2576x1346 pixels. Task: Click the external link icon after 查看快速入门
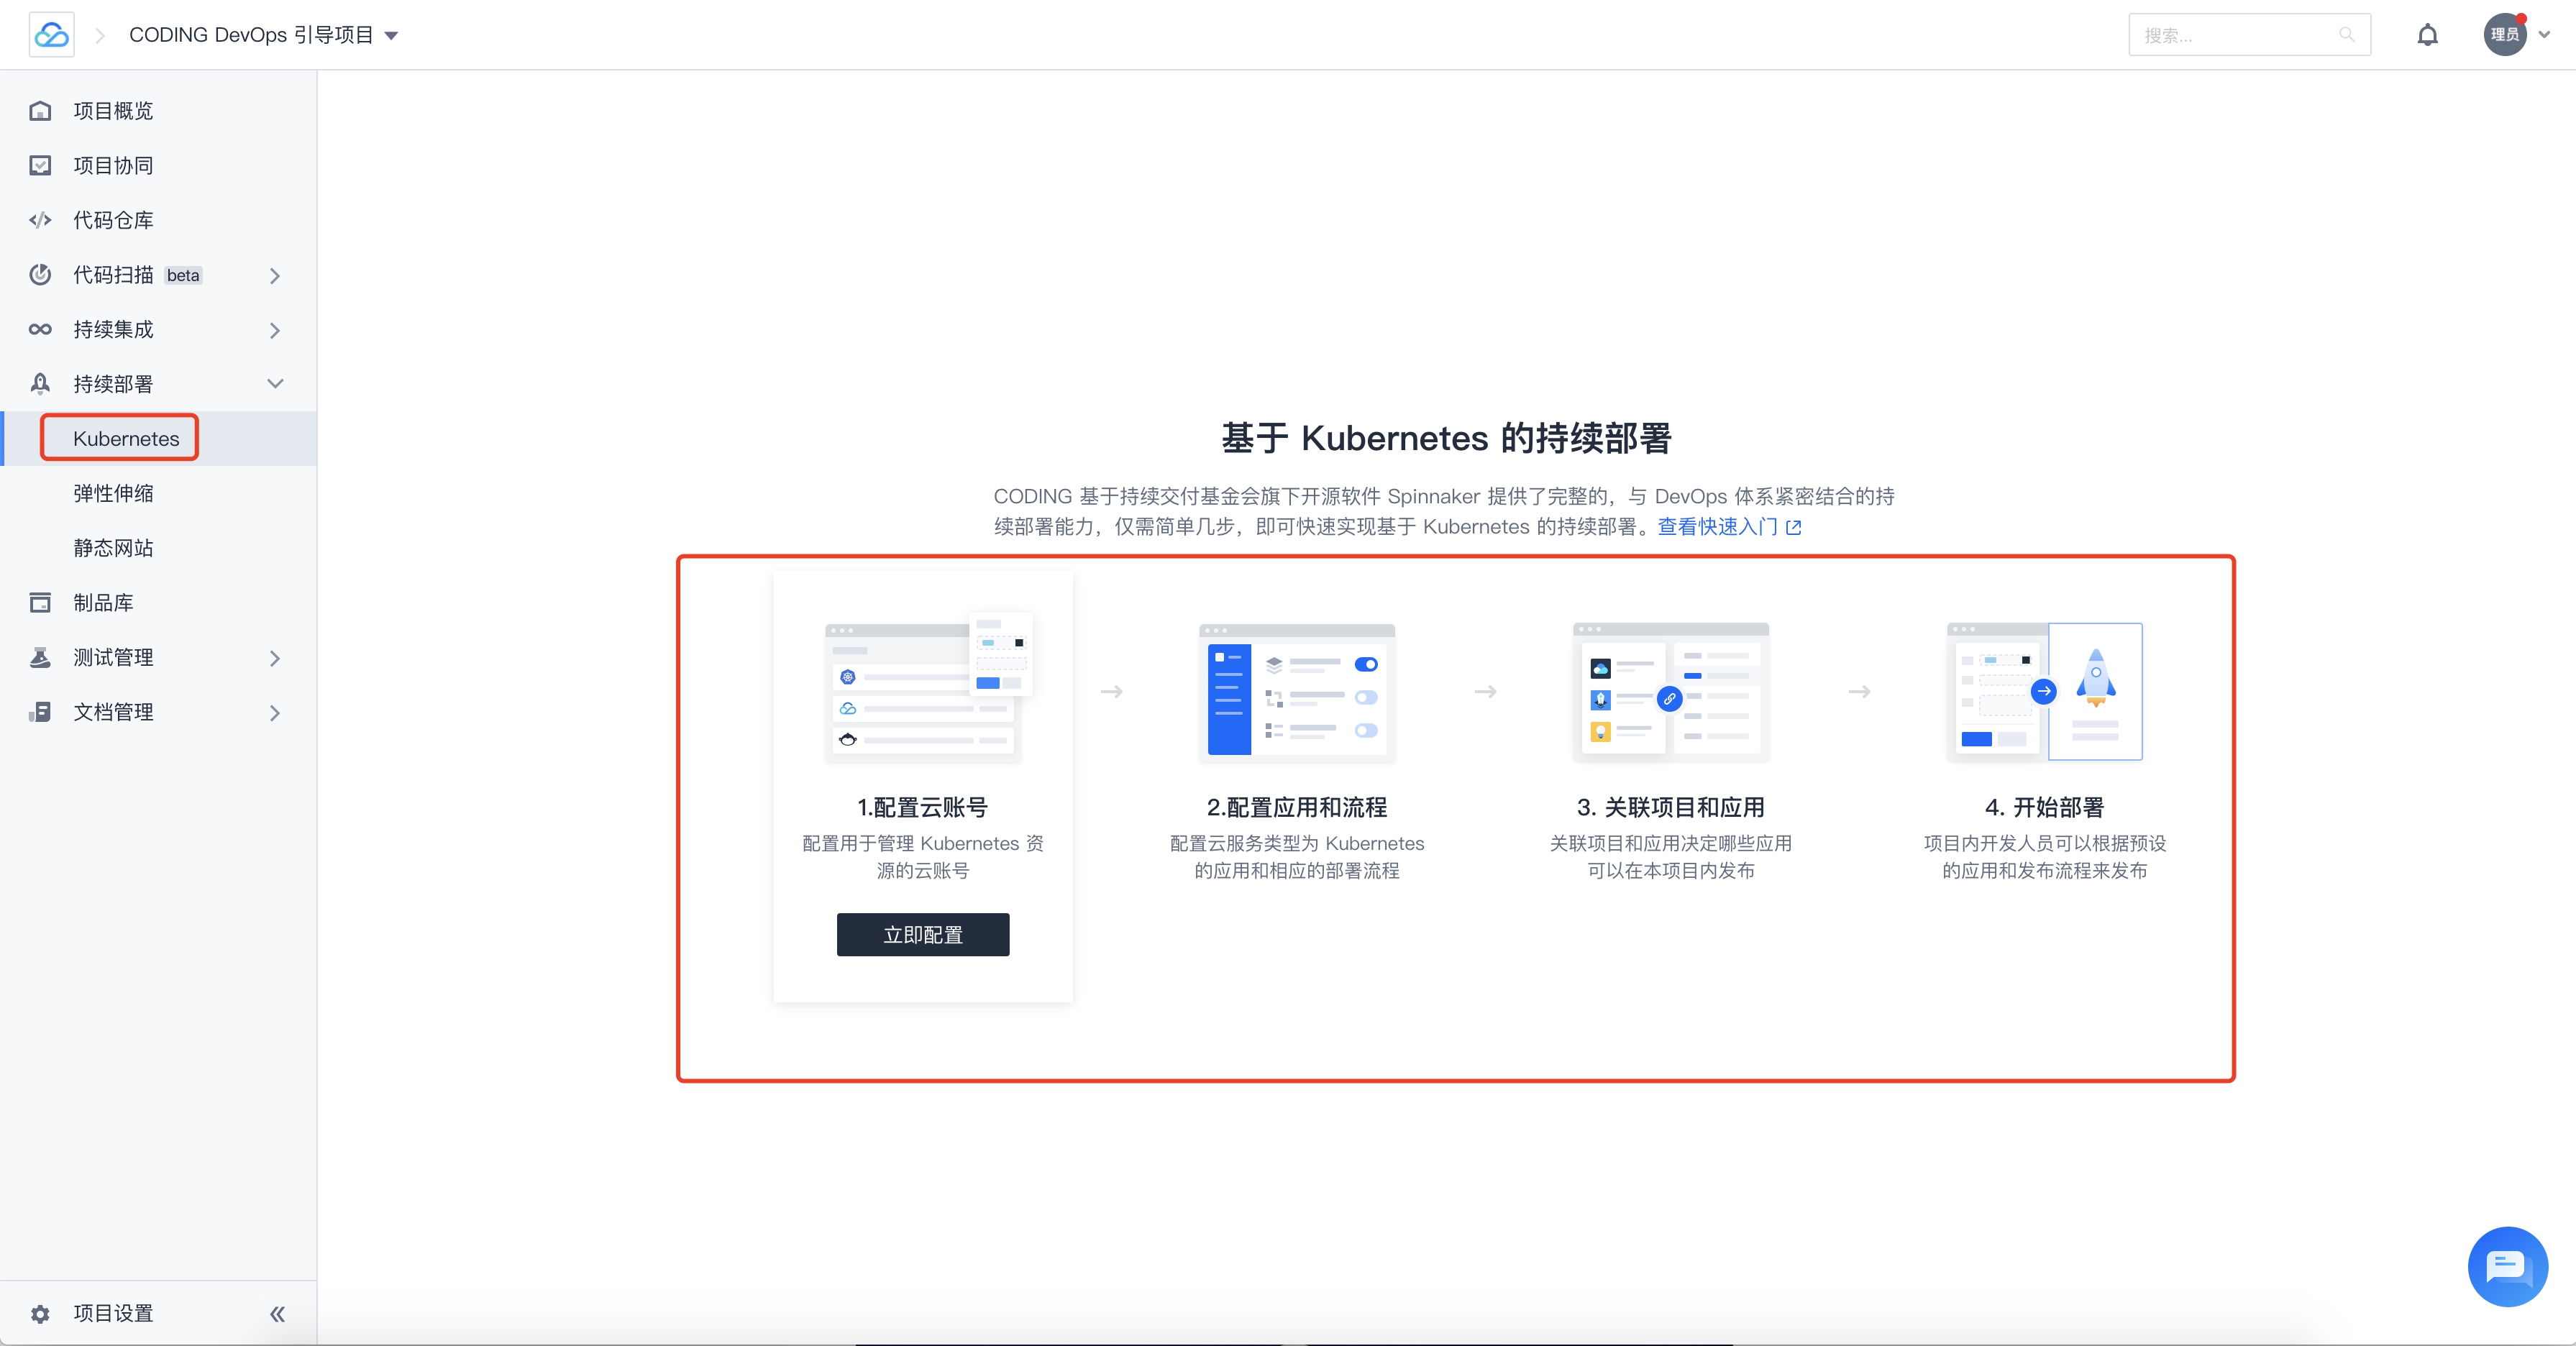pyautogui.click(x=1794, y=527)
